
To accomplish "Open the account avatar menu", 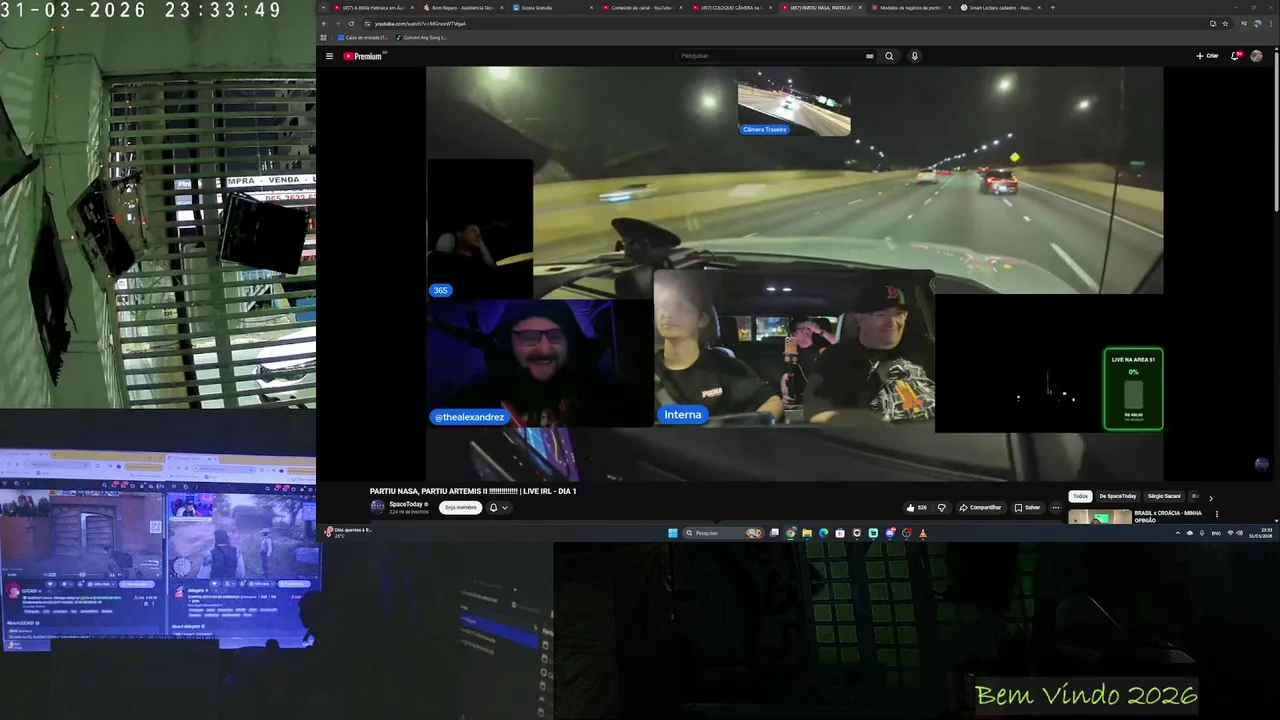I will (1256, 56).
